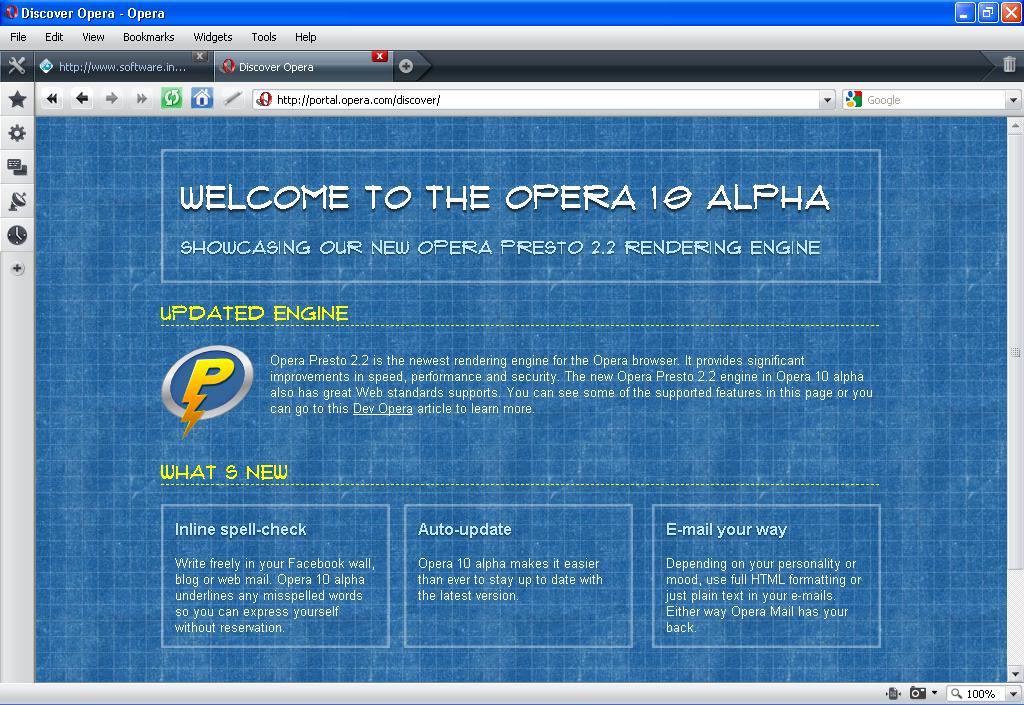Close the Discover Opera tab
The height and width of the screenshot is (705, 1024).
(379, 56)
